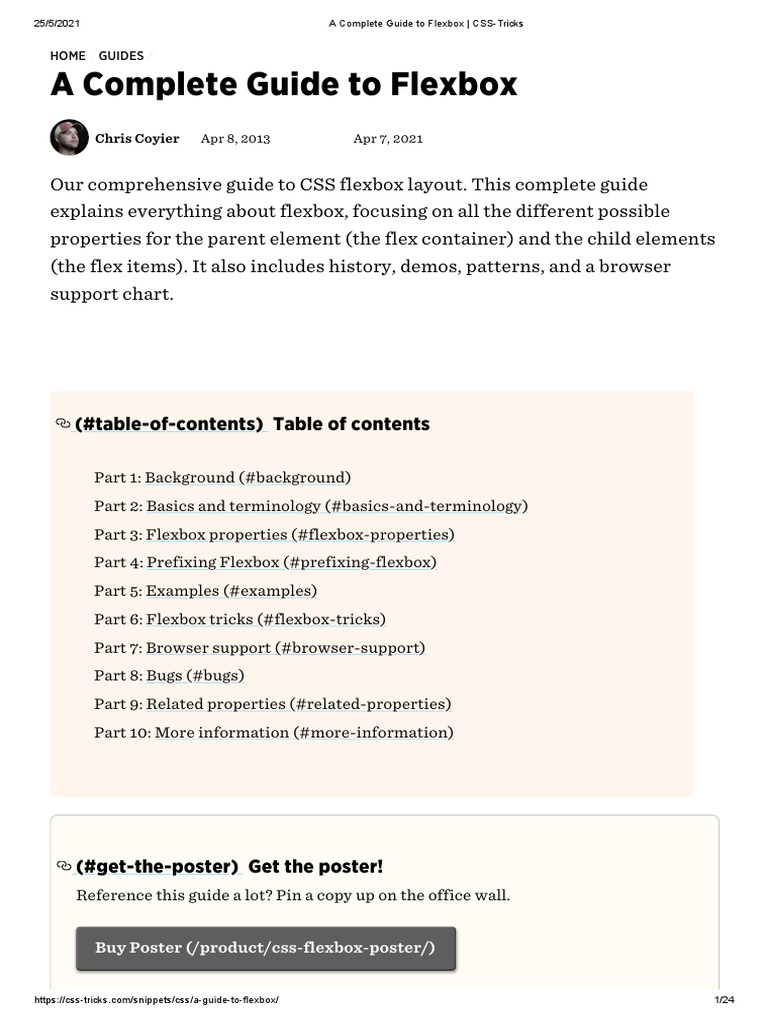Open the Chris Coyier author link
This screenshot has width=768, height=1024.
coord(137,139)
